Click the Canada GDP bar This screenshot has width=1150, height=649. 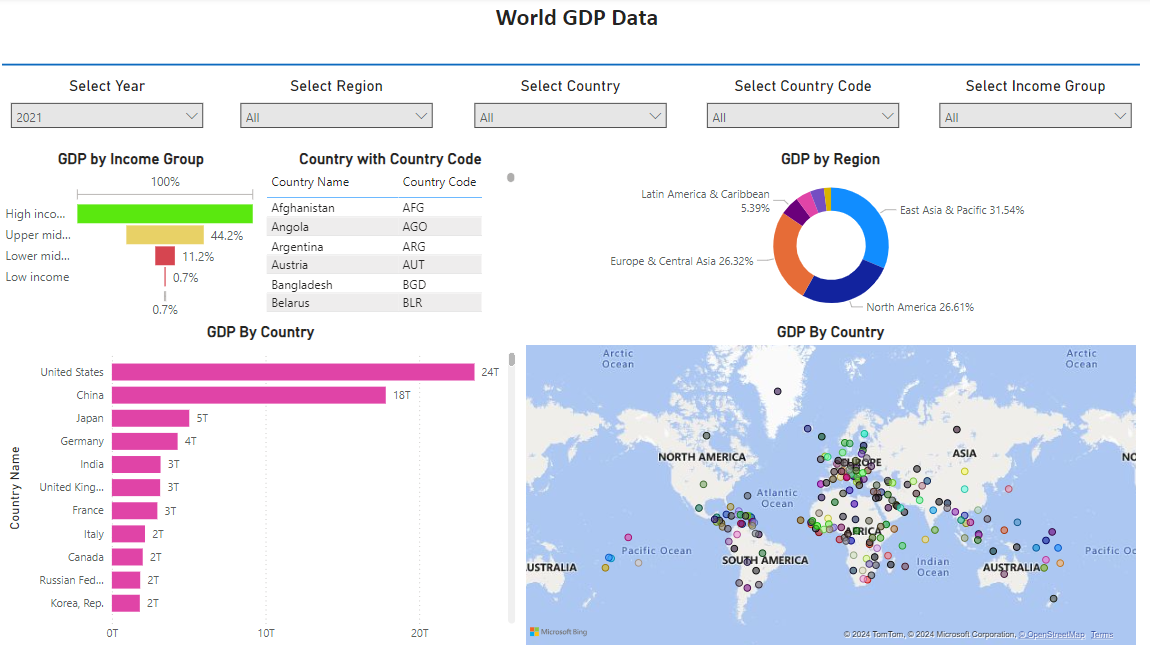(x=127, y=557)
